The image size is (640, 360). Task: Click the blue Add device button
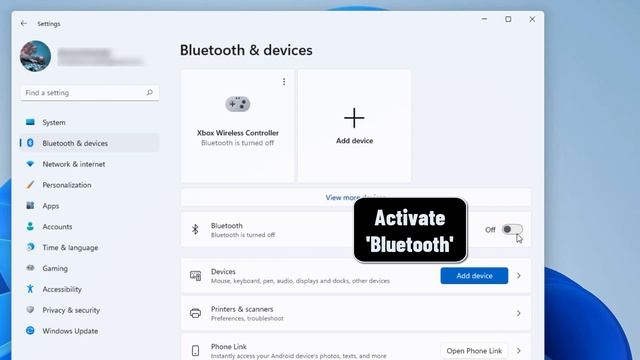click(x=474, y=276)
